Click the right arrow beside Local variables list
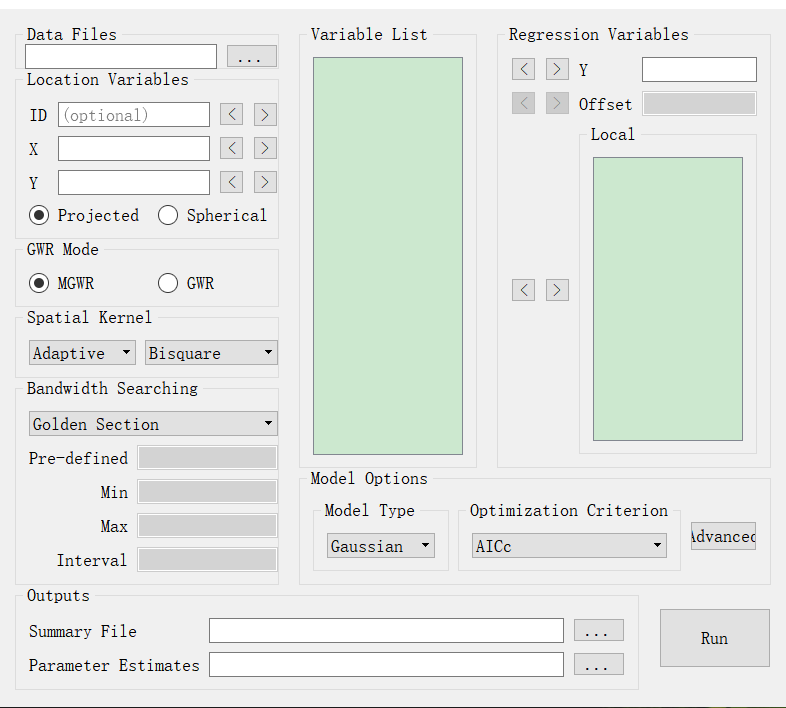The width and height of the screenshot is (786, 708). (557, 290)
